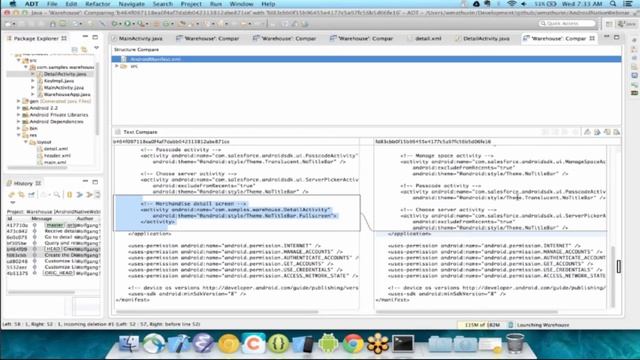Expand the DetailActivity.java tree node

(x=33, y=74)
